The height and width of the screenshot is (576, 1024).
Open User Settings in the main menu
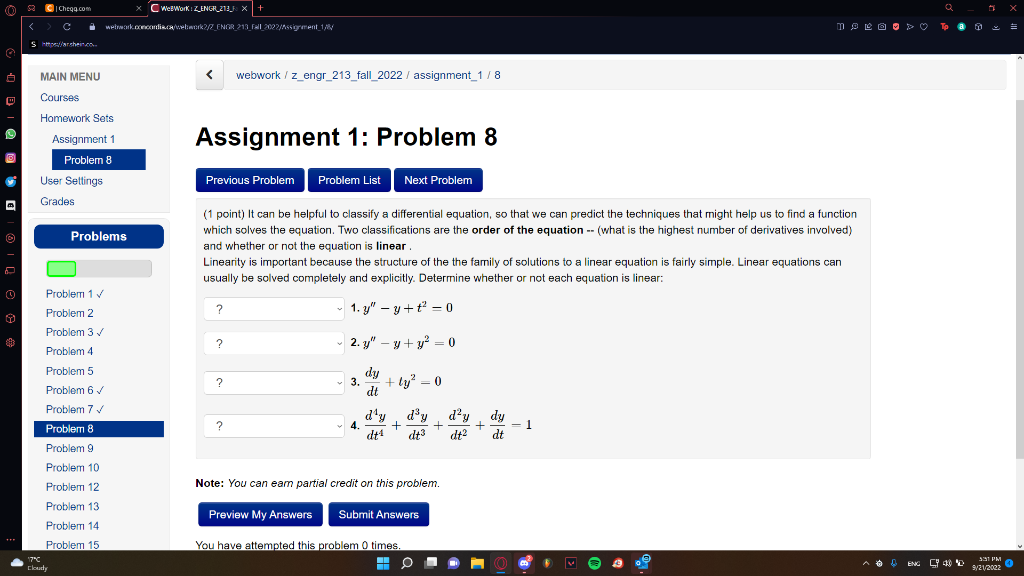73,180
